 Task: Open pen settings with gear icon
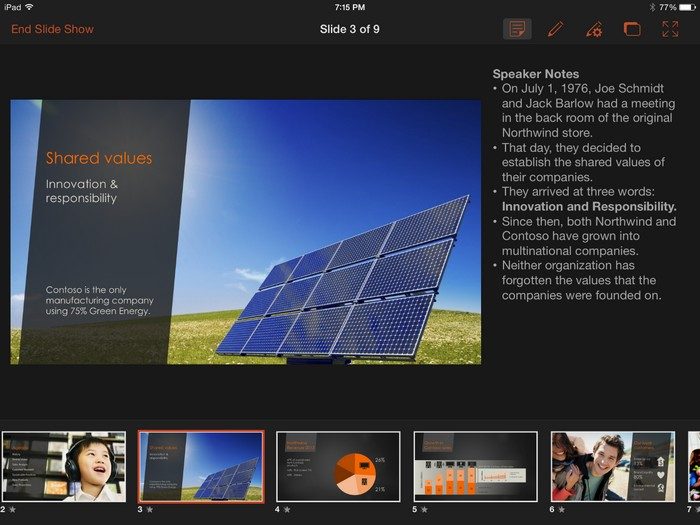pyautogui.click(x=594, y=29)
